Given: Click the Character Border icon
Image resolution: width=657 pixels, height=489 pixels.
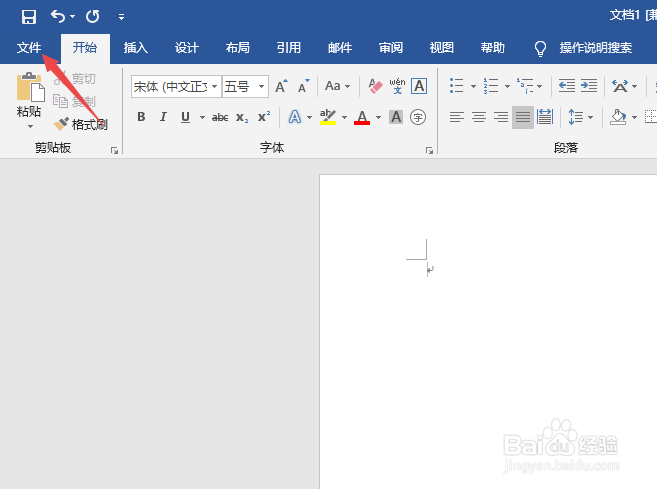Looking at the screenshot, I should pos(419,86).
